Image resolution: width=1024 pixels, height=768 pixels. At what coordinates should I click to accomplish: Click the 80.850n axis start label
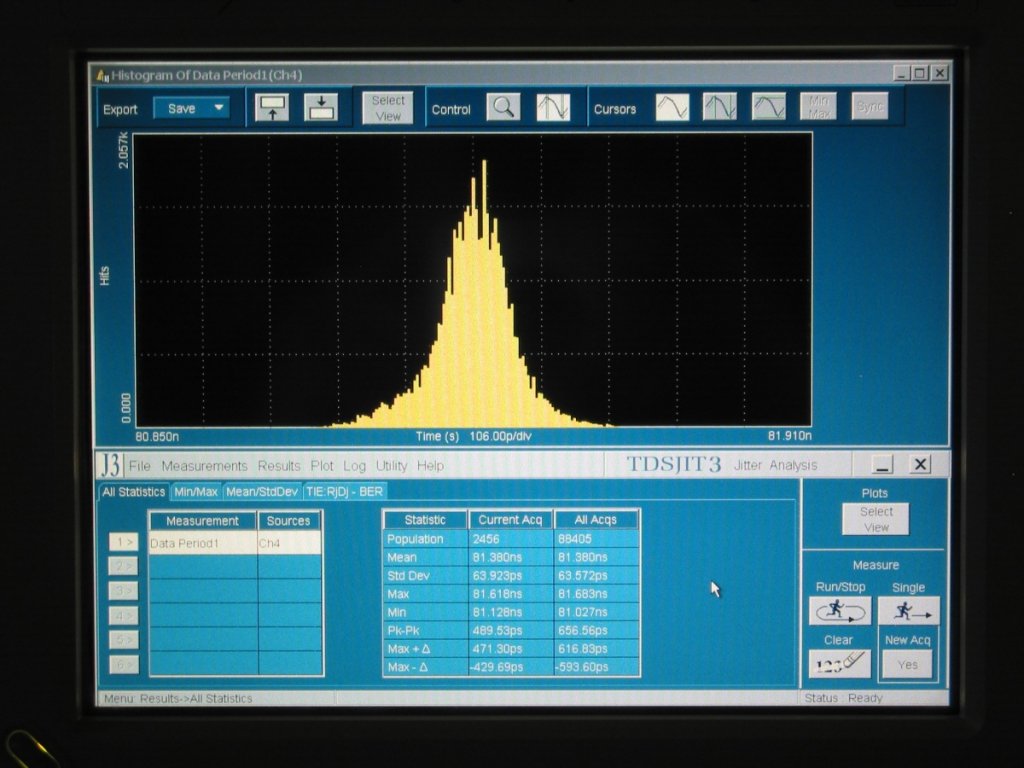157,436
